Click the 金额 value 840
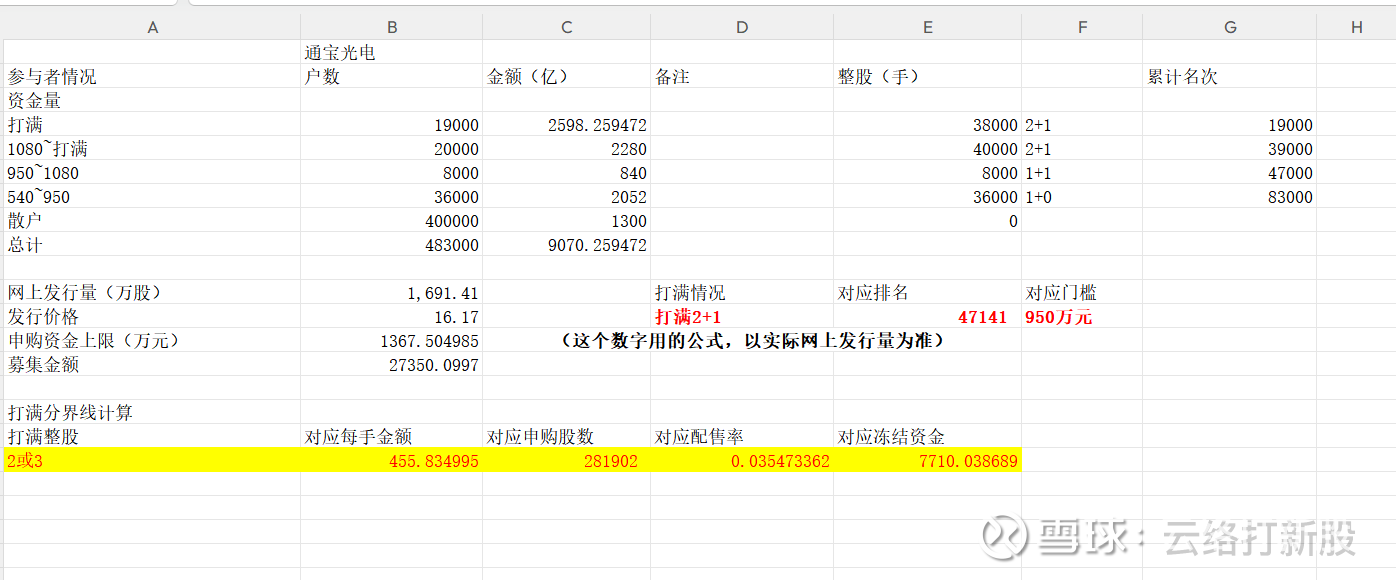This screenshot has width=1396, height=580. (566, 172)
